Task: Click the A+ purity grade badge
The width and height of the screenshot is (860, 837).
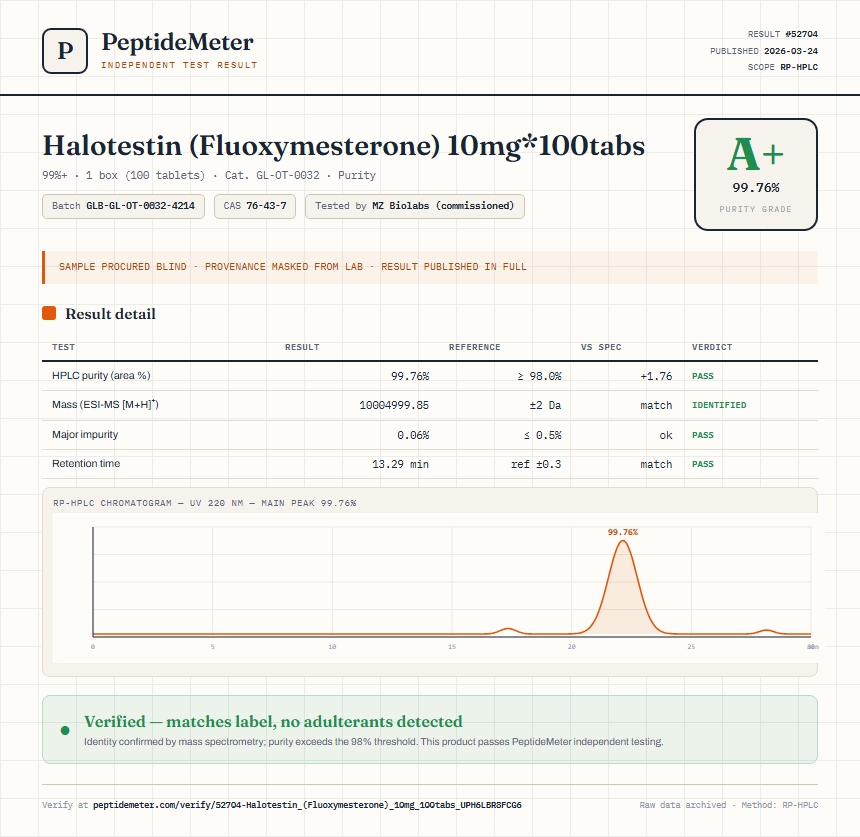Action: pos(756,174)
